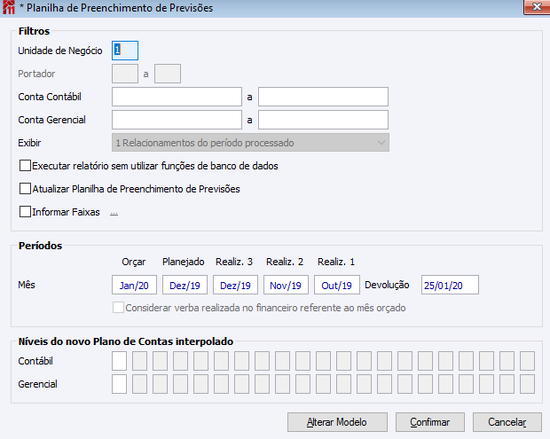Click the Devolução label
This screenshot has width=550, height=439.
[x=387, y=285]
